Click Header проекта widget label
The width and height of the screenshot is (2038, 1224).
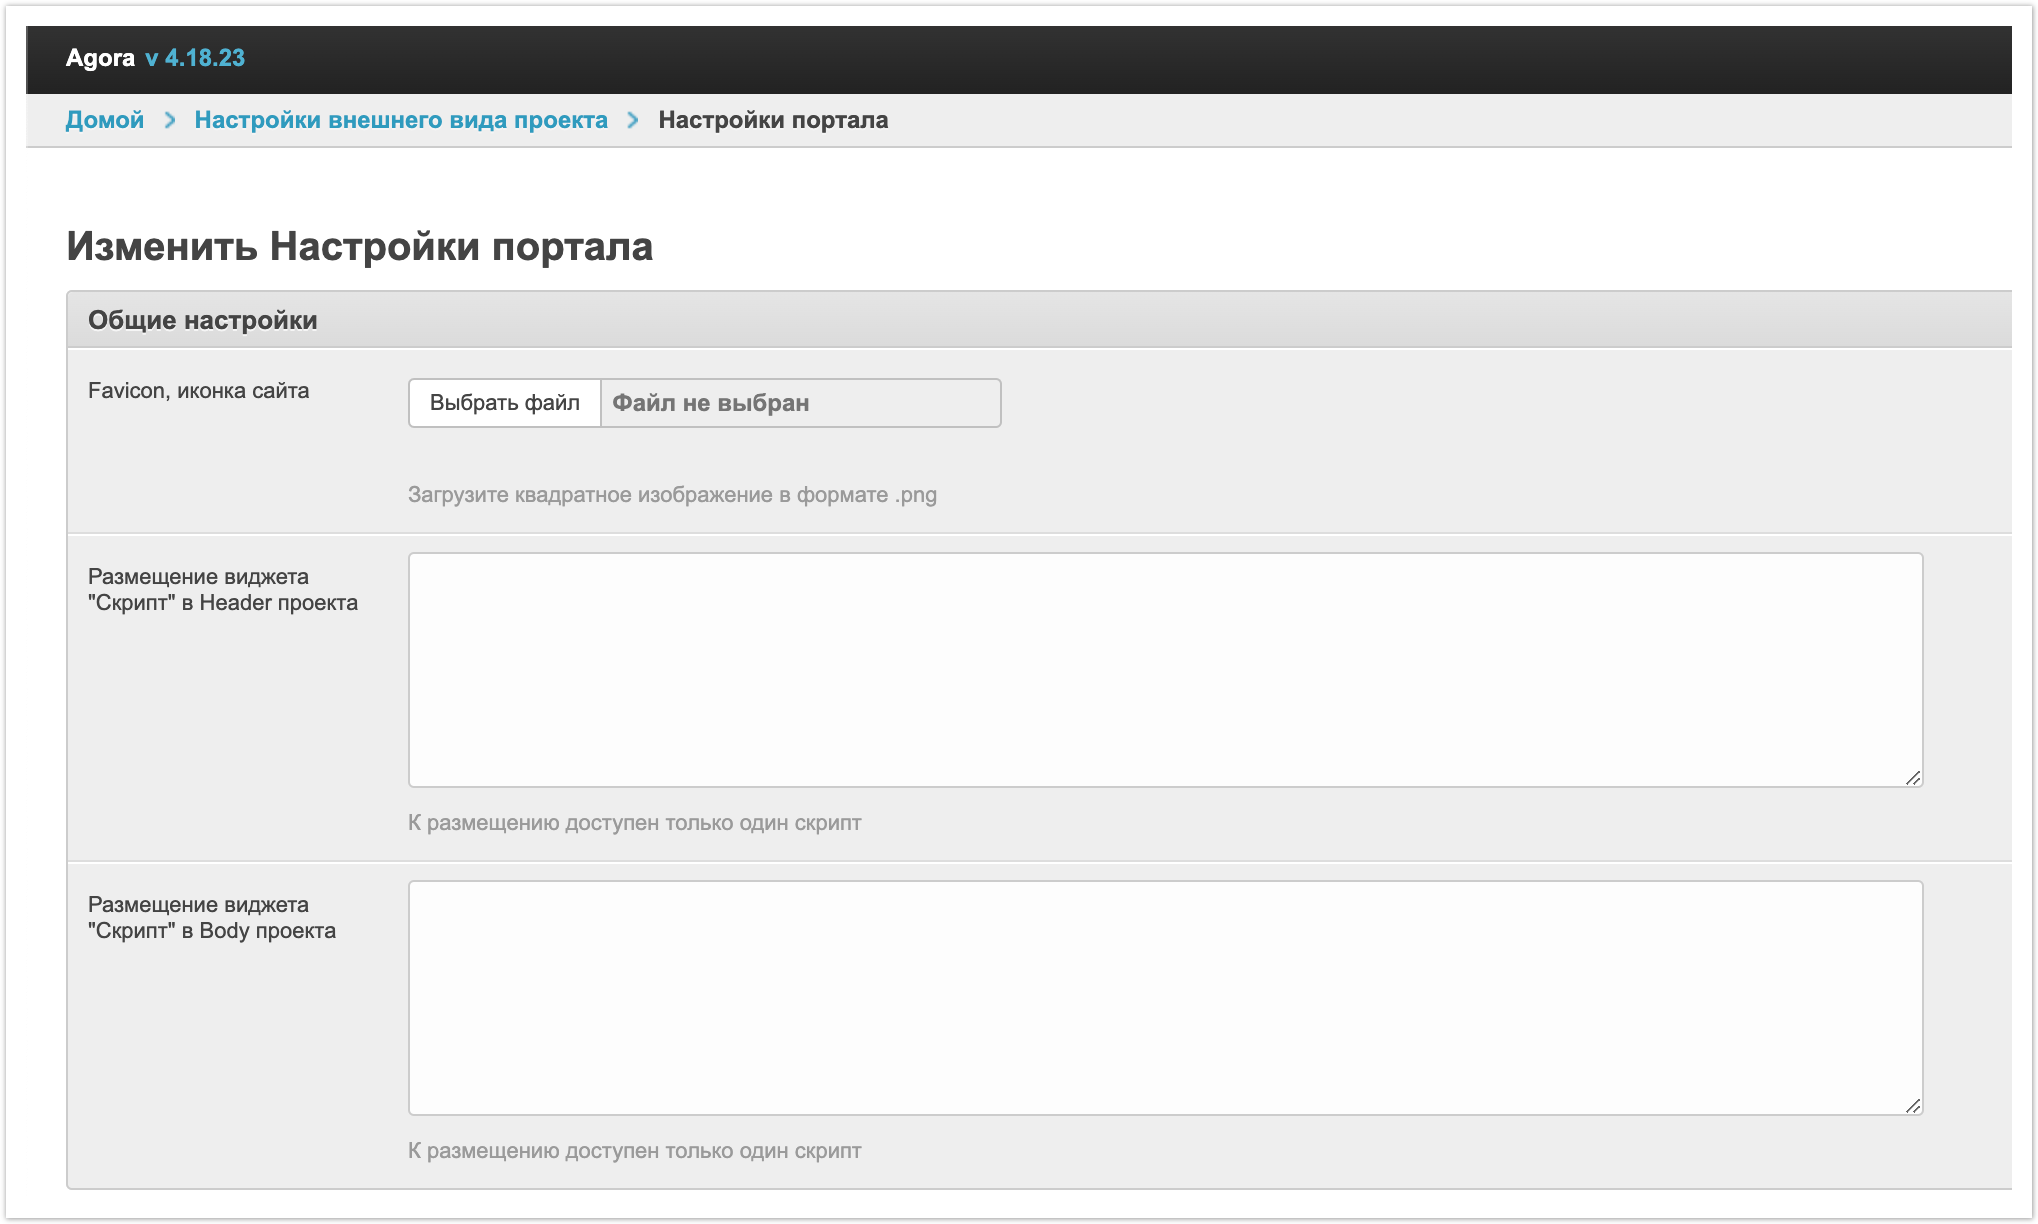(222, 590)
